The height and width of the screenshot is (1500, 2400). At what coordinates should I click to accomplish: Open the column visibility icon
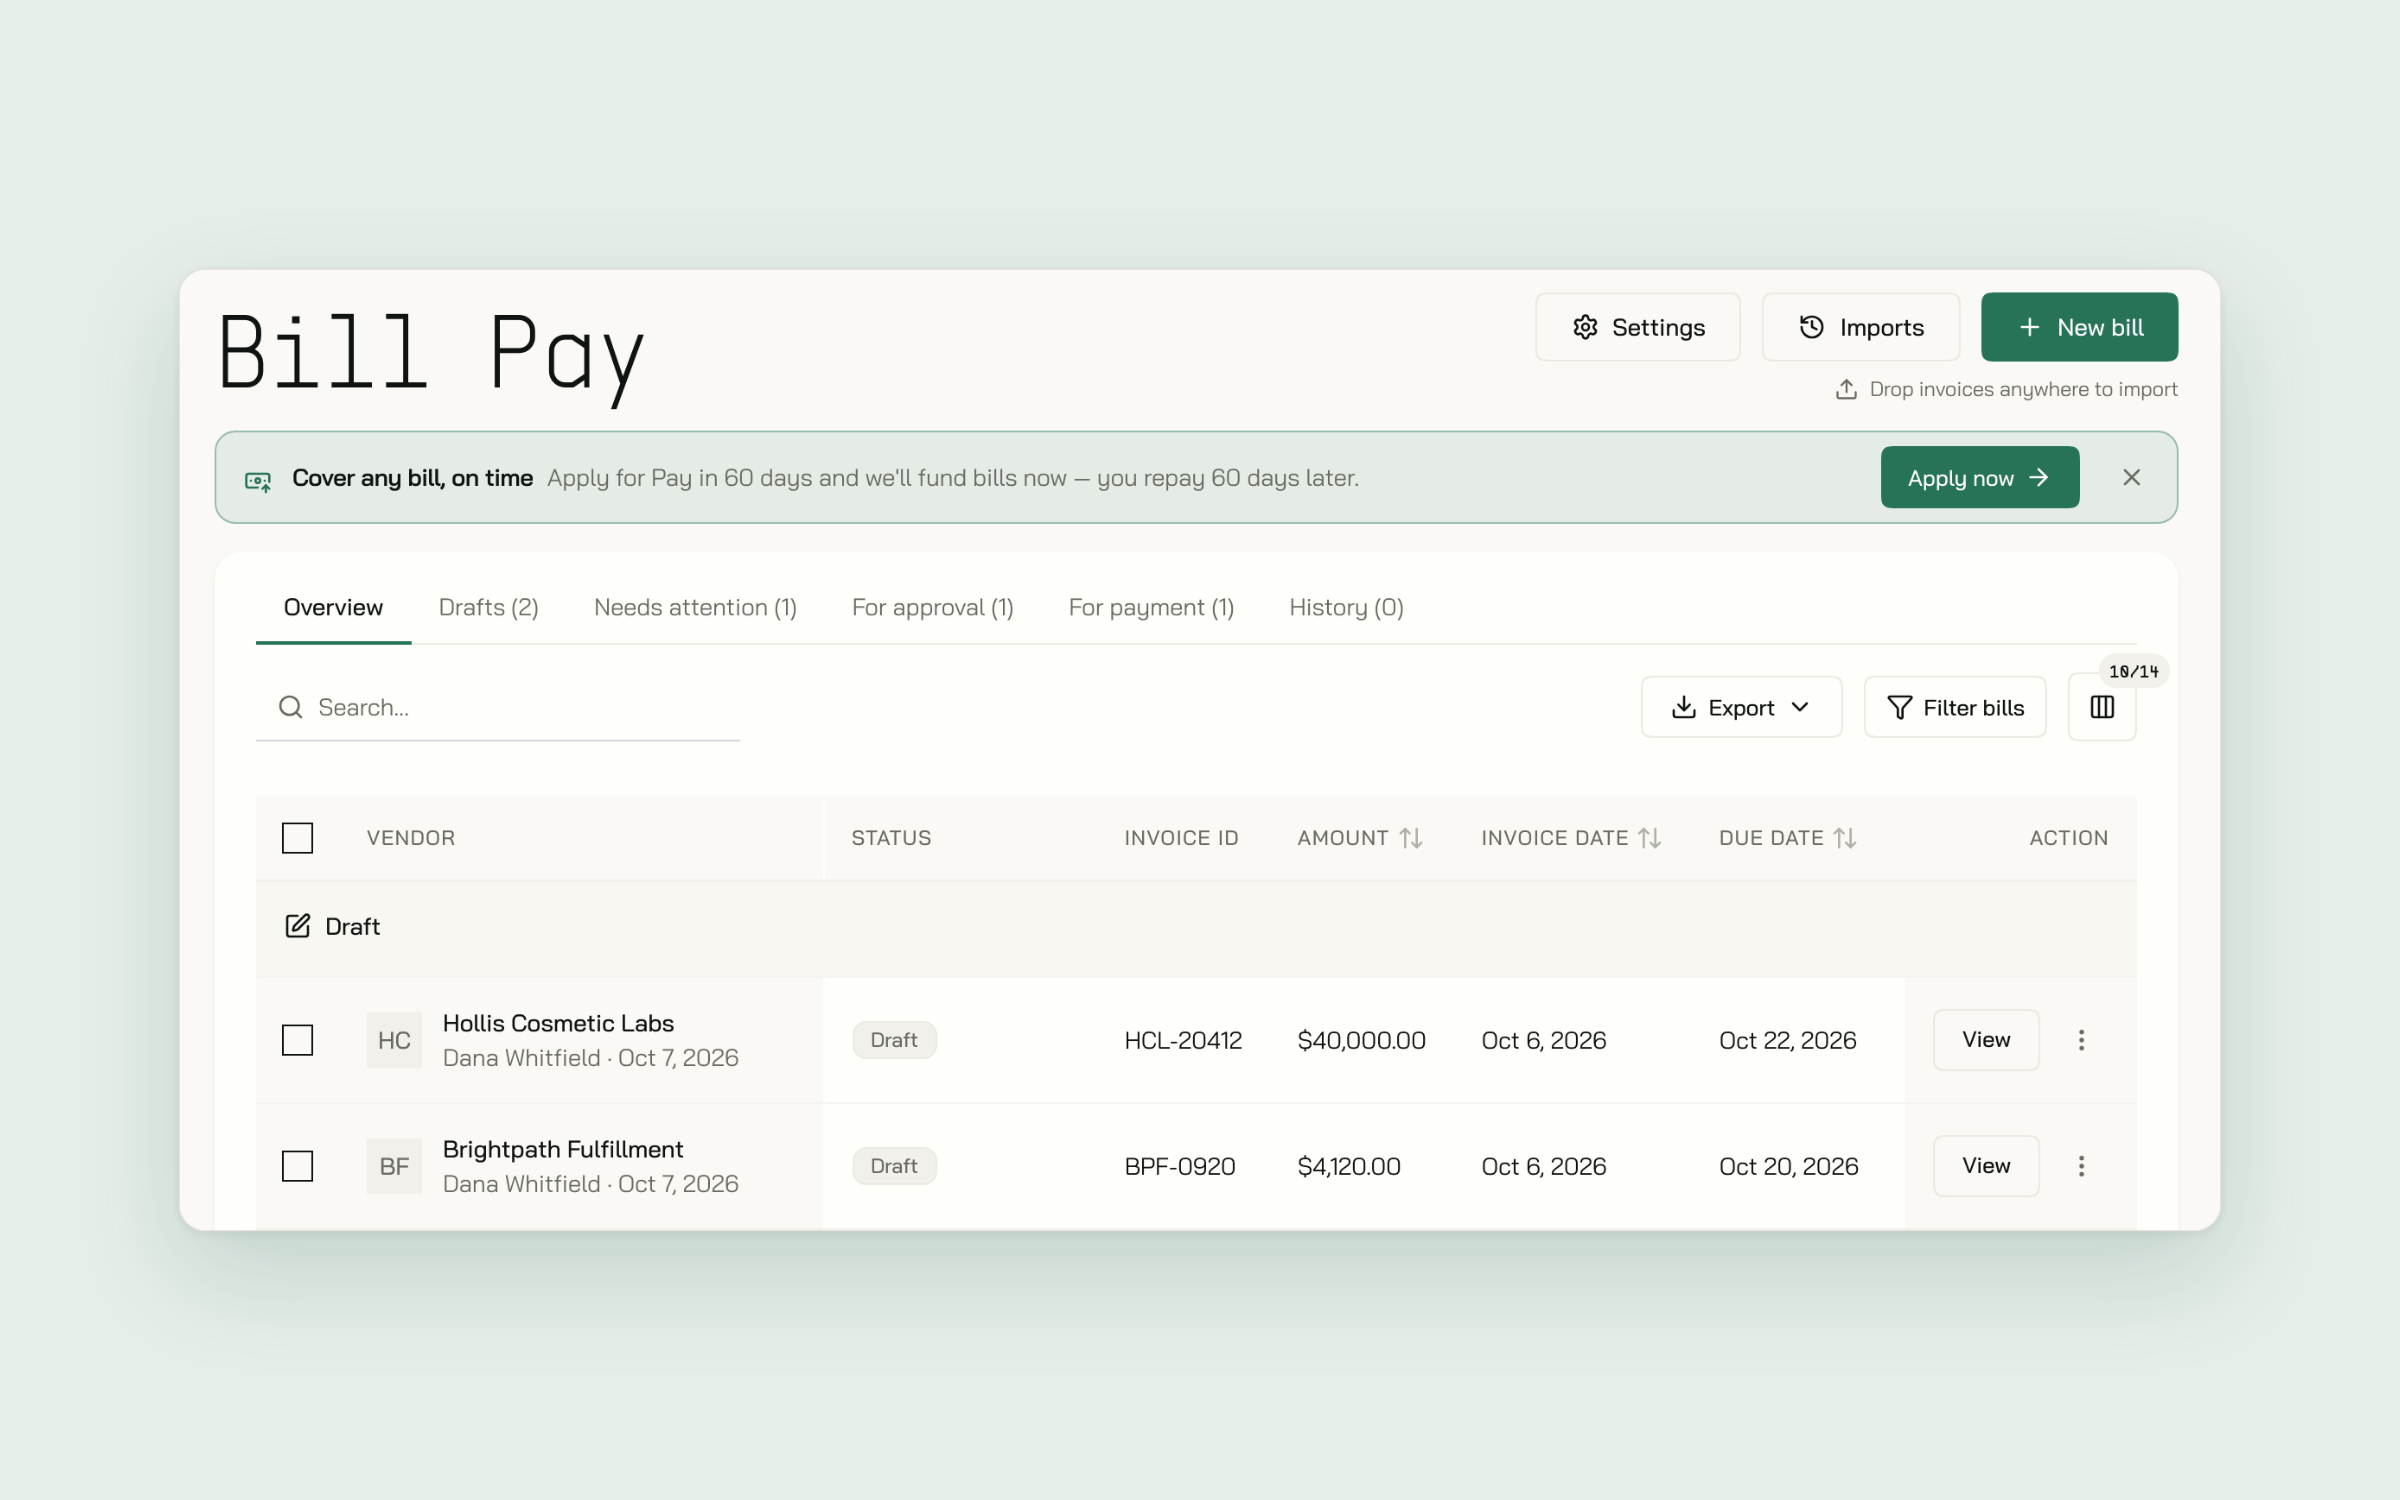pyautogui.click(x=2102, y=707)
